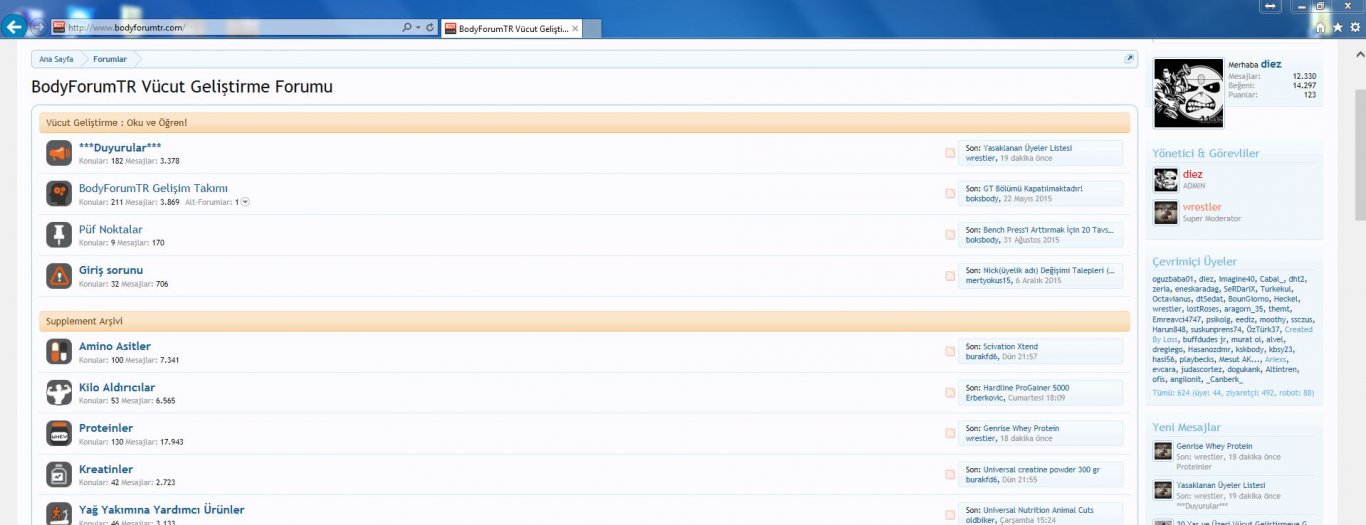The height and width of the screenshot is (525, 1366).
Task: Open last post Scivation Xtend
Action: click(x=1010, y=347)
